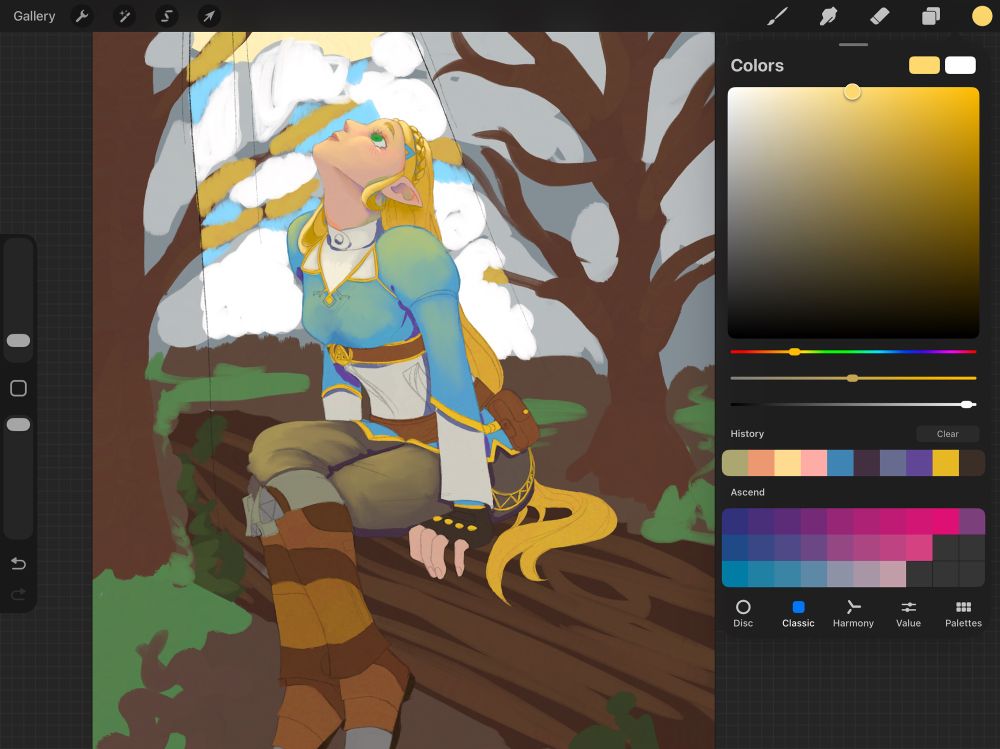The width and height of the screenshot is (1000, 749).
Task: Tap the square Modify button in sidebar
Action: [x=18, y=388]
